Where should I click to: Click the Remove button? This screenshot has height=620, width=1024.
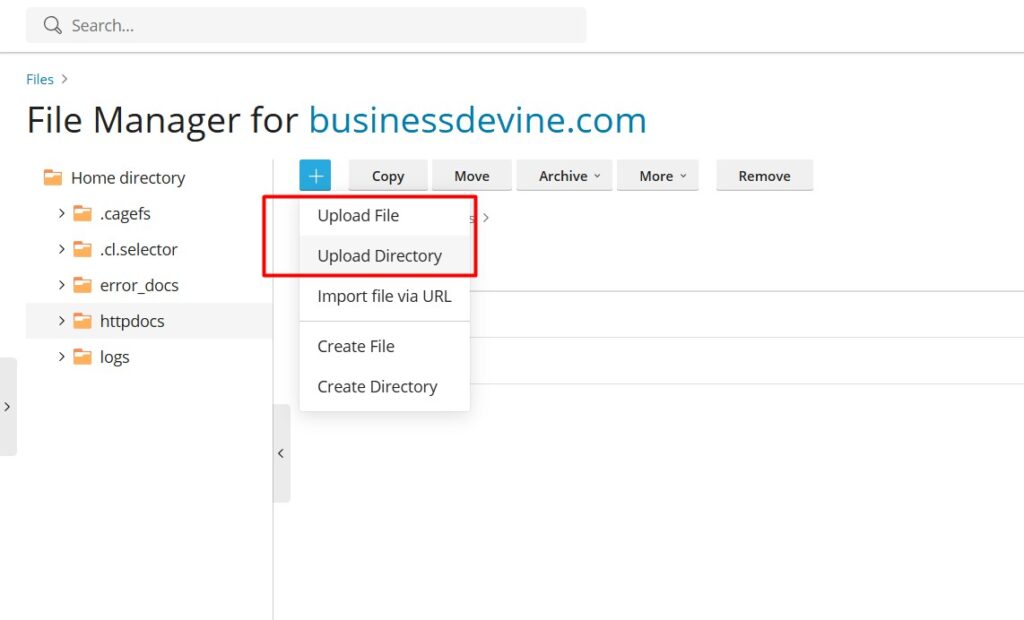click(x=765, y=176)
